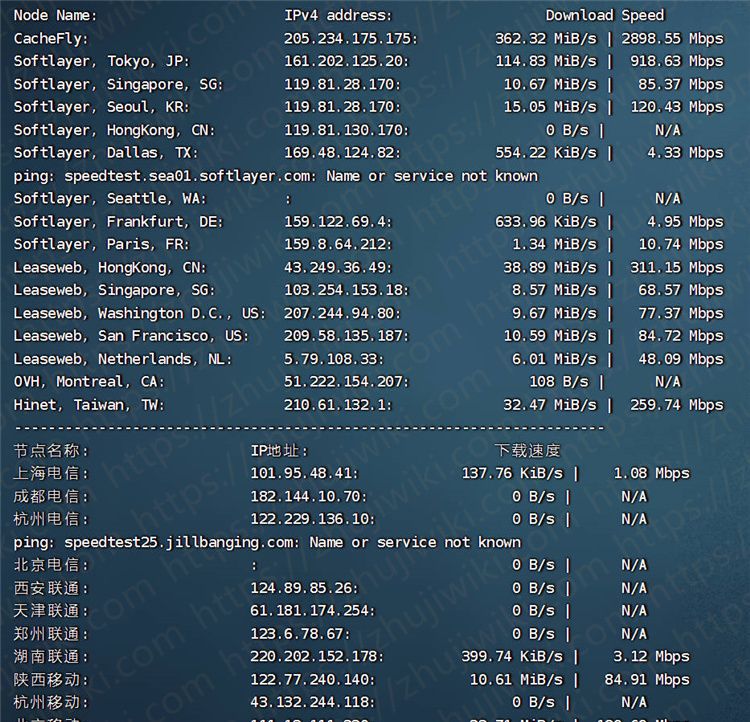Select 'Softlayer, Paris, FR:' label
750x722 pixels.
[x=101, y=244]
